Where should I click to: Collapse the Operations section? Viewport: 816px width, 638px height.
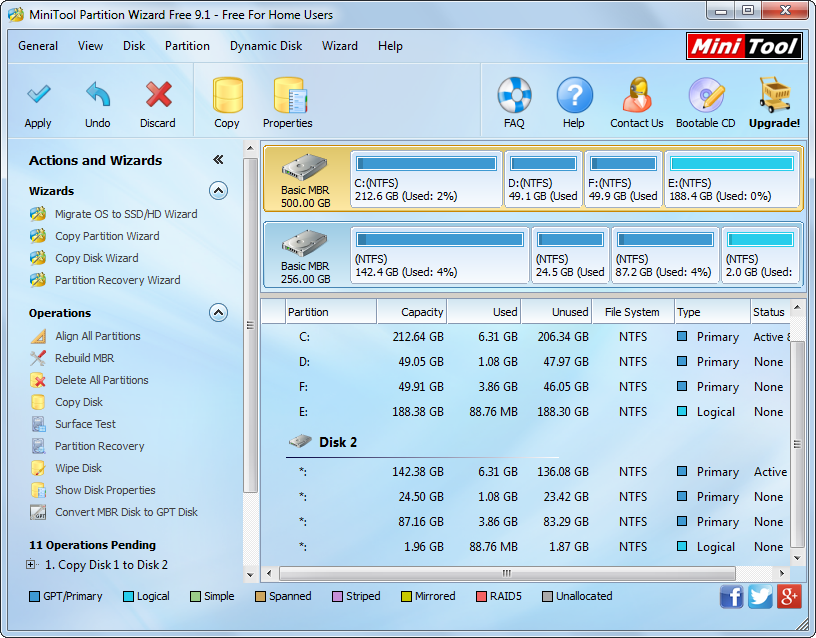[x=219, y=313]
